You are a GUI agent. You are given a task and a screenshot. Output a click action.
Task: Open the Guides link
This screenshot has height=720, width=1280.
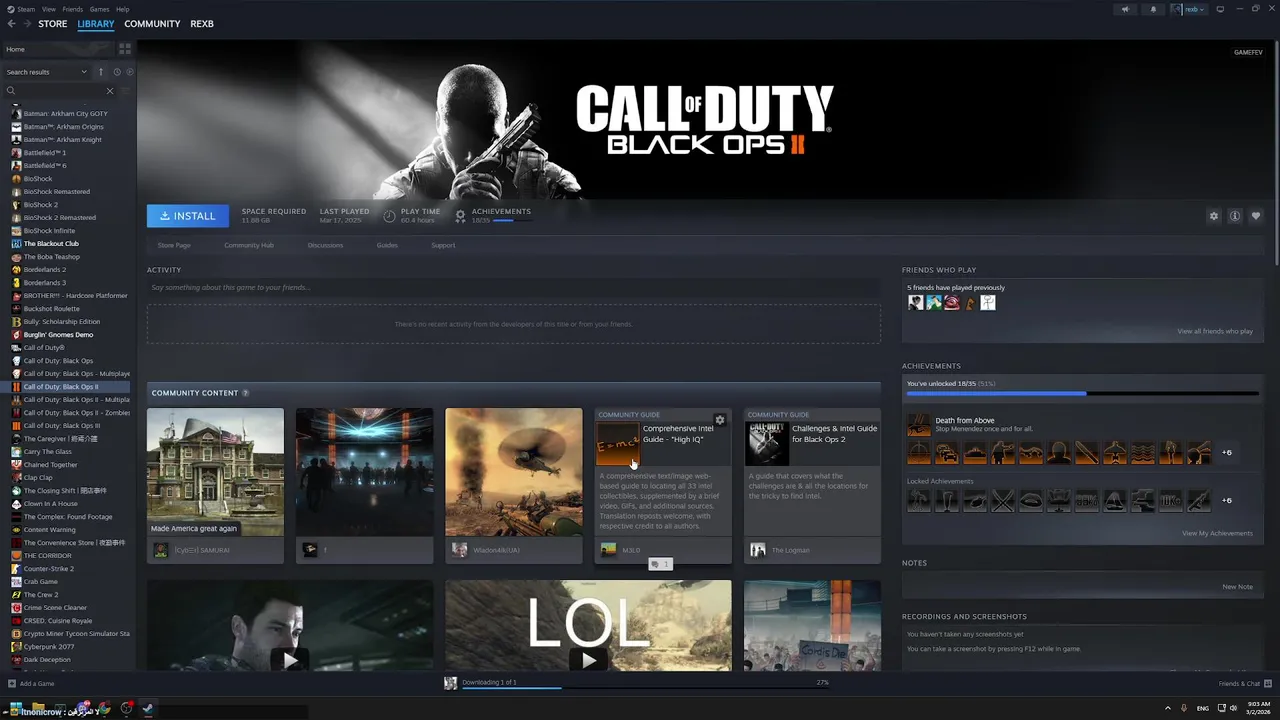click(387, 245)
